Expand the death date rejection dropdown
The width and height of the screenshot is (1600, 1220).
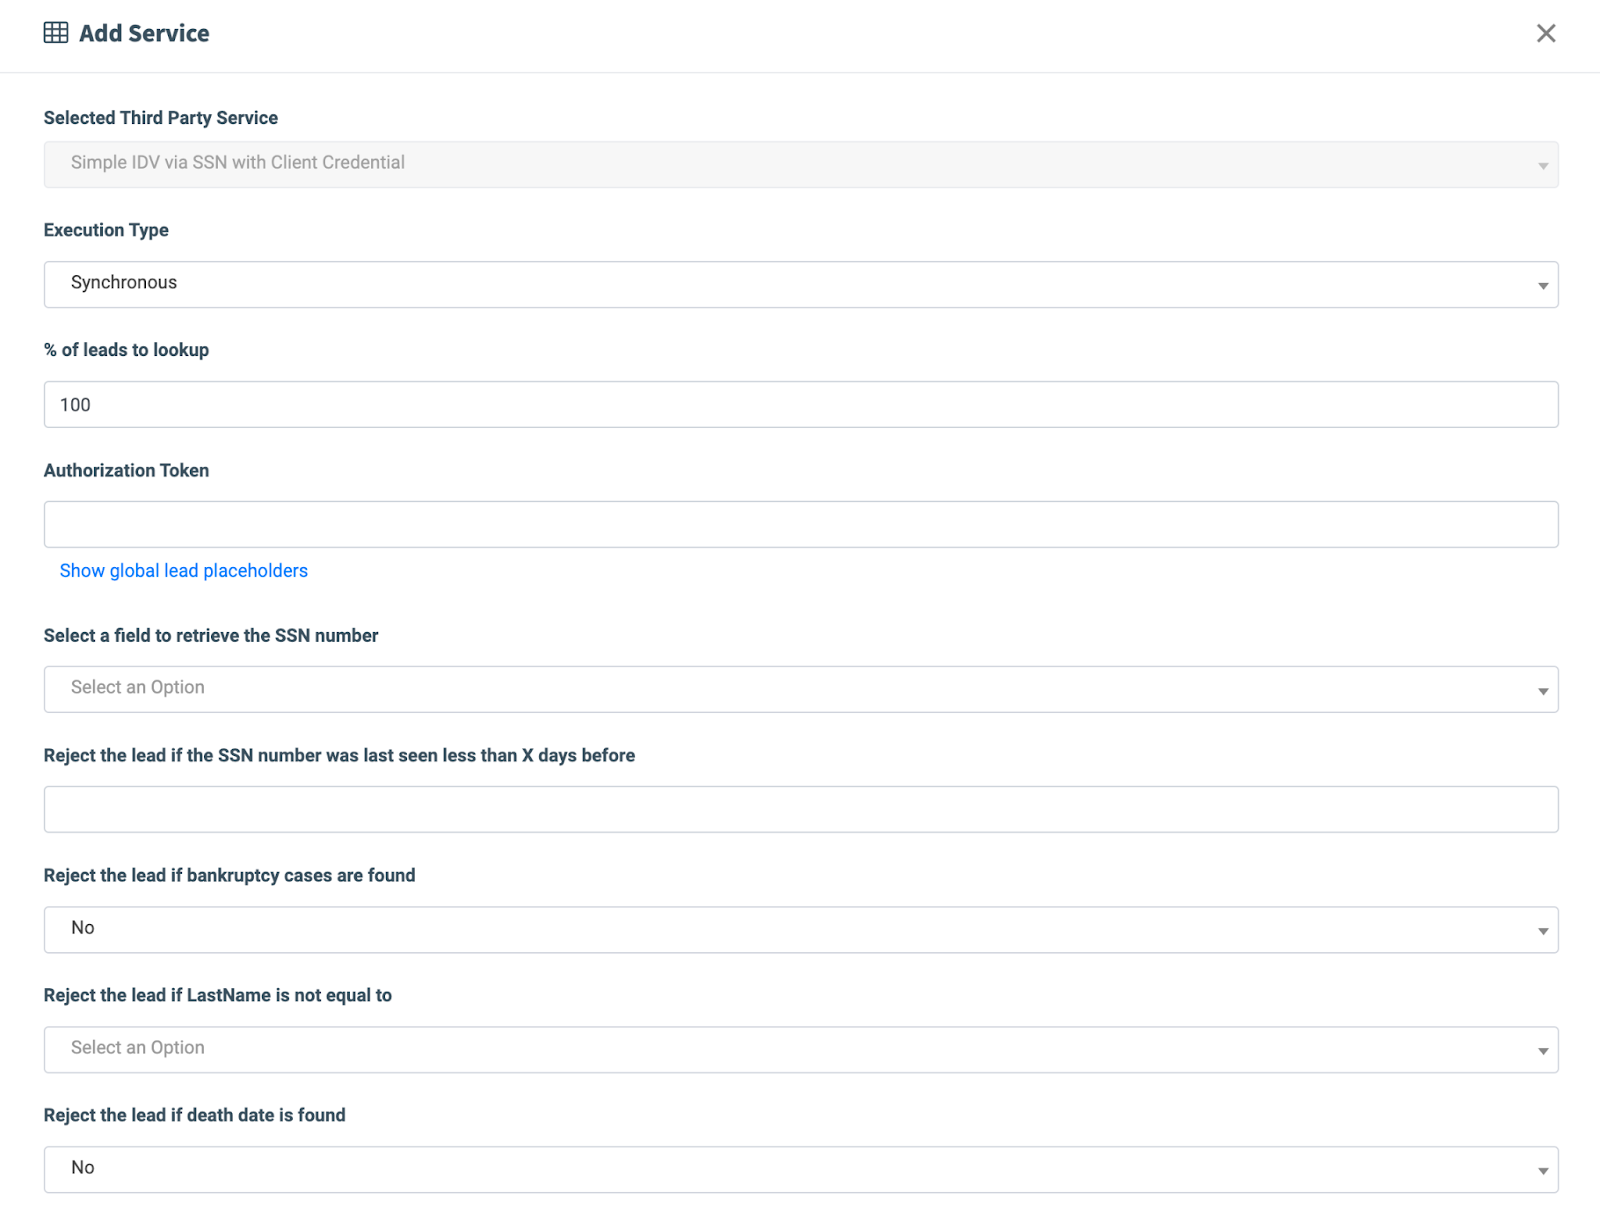click(x=800, y=1169)
